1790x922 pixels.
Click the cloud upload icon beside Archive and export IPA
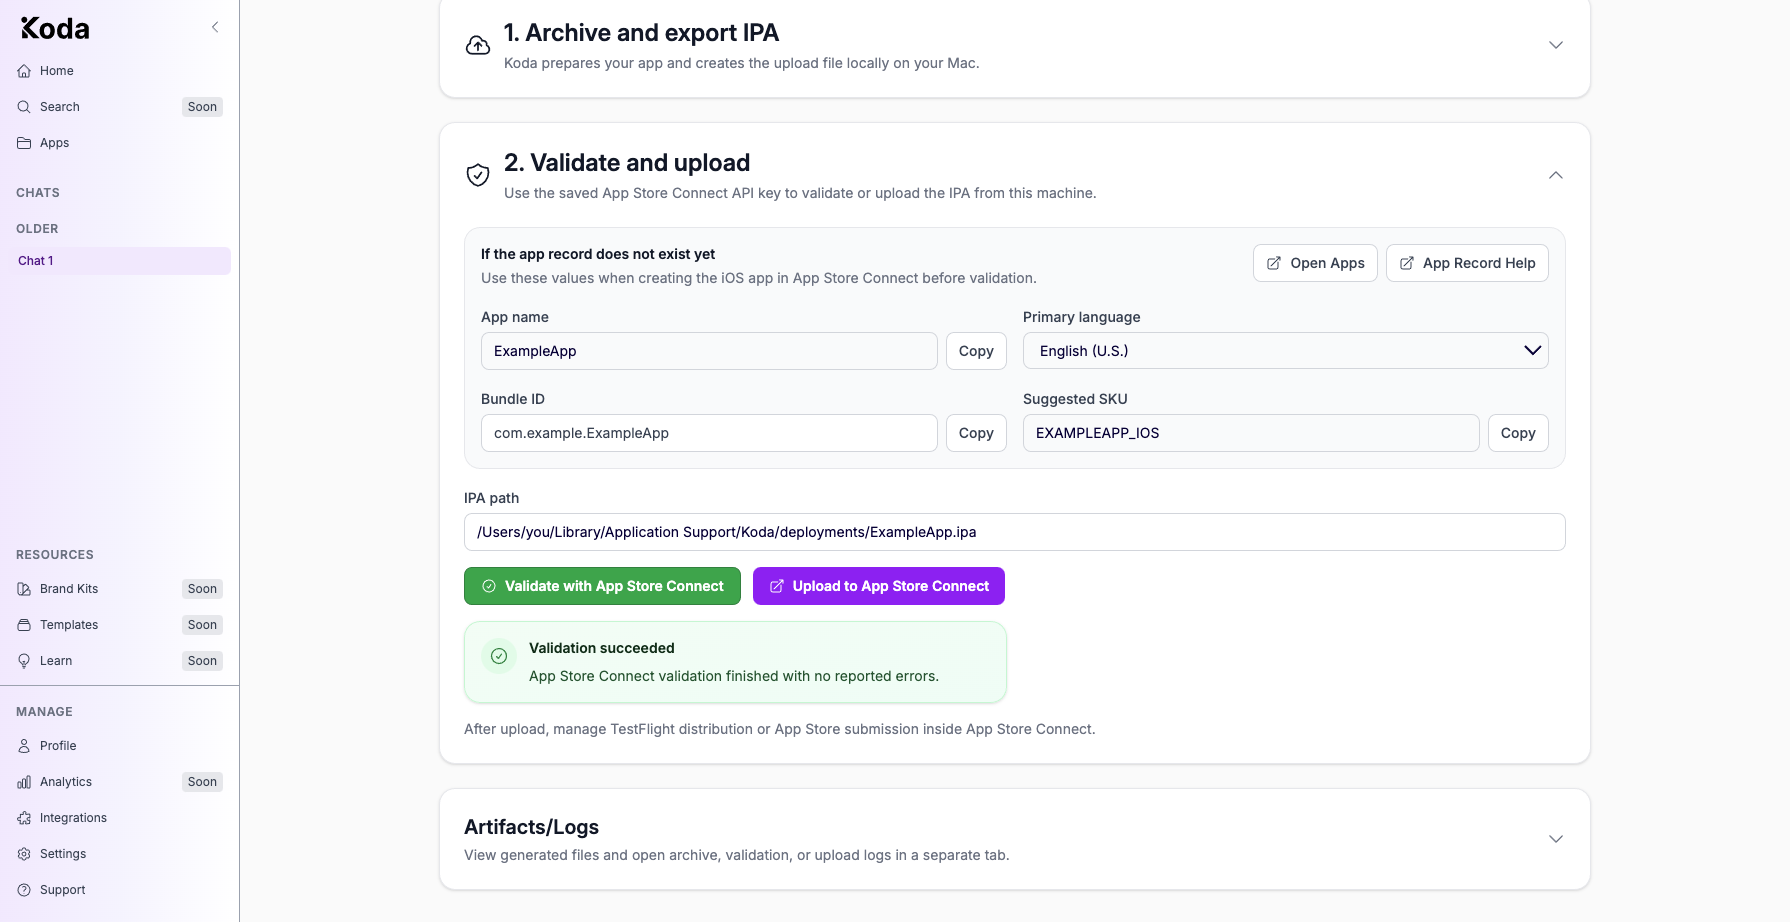point(478,45)
